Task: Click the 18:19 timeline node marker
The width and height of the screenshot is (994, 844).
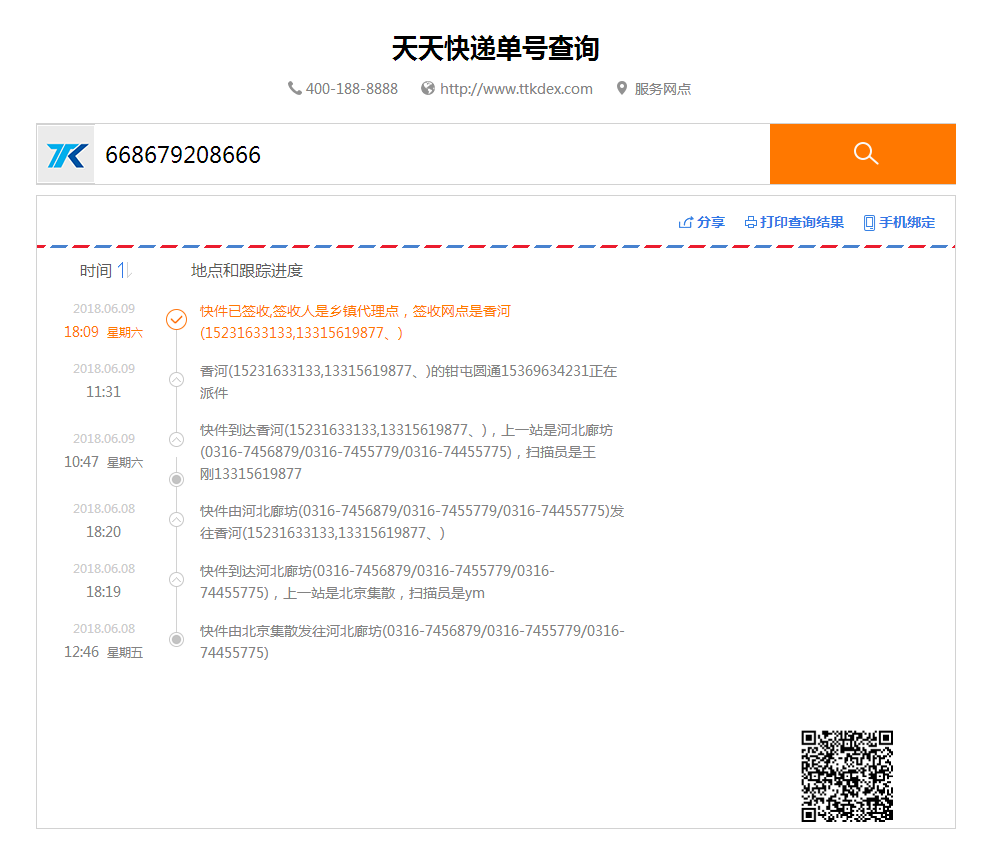Action: click(176, 580)
